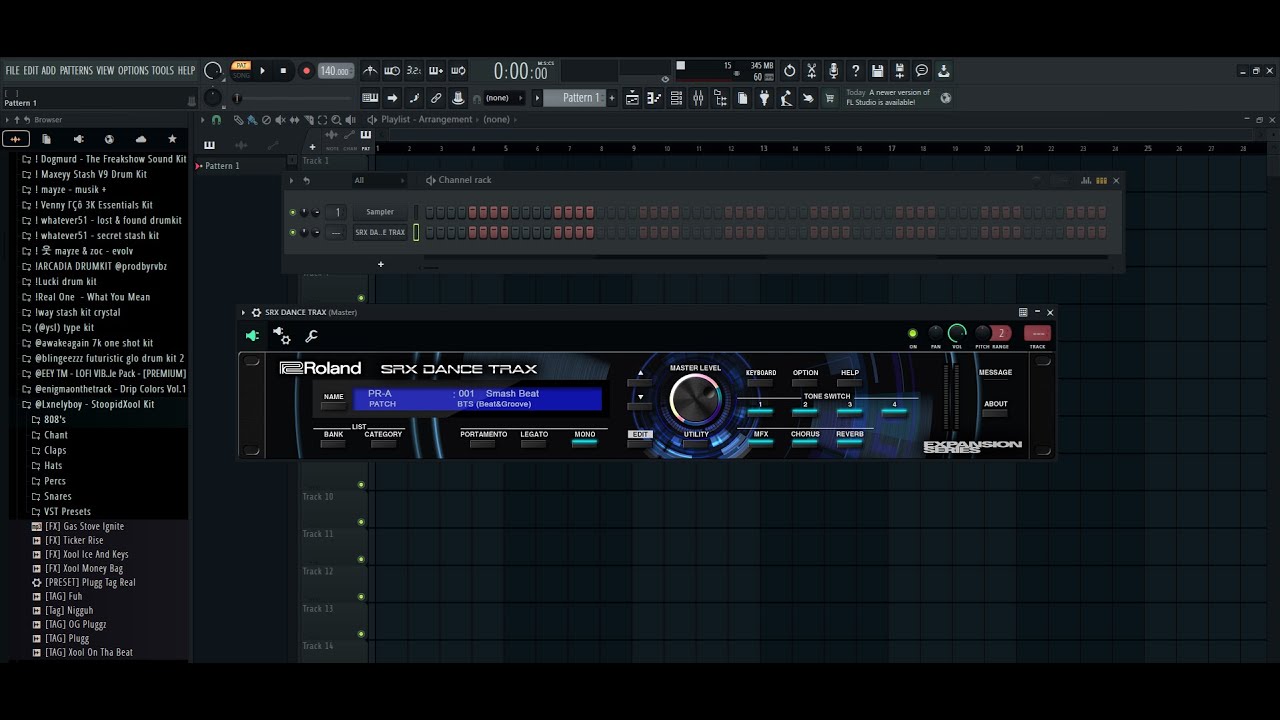1280x720 pixels.
Task: Expand the Snares folder in browser
Action: (x=57, y=497)
